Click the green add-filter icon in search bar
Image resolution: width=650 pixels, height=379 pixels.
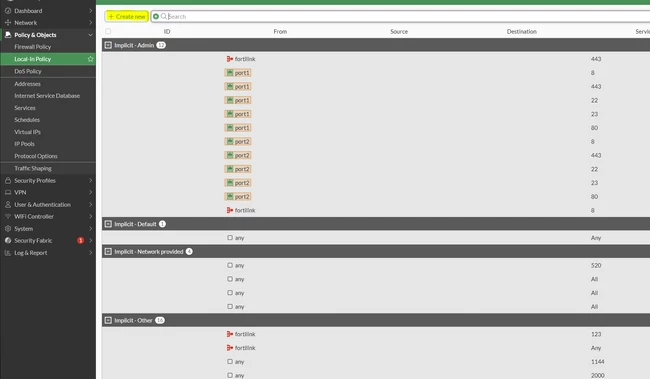[156, 17]
